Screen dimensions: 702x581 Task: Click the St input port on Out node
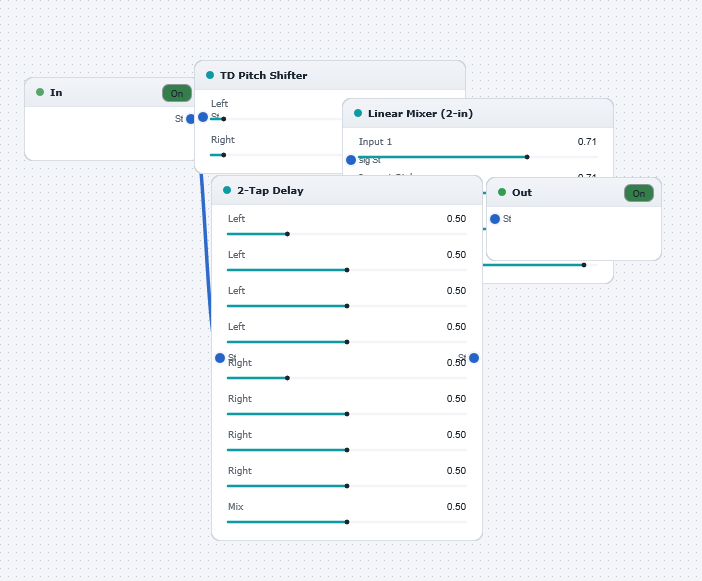point(495,219)
